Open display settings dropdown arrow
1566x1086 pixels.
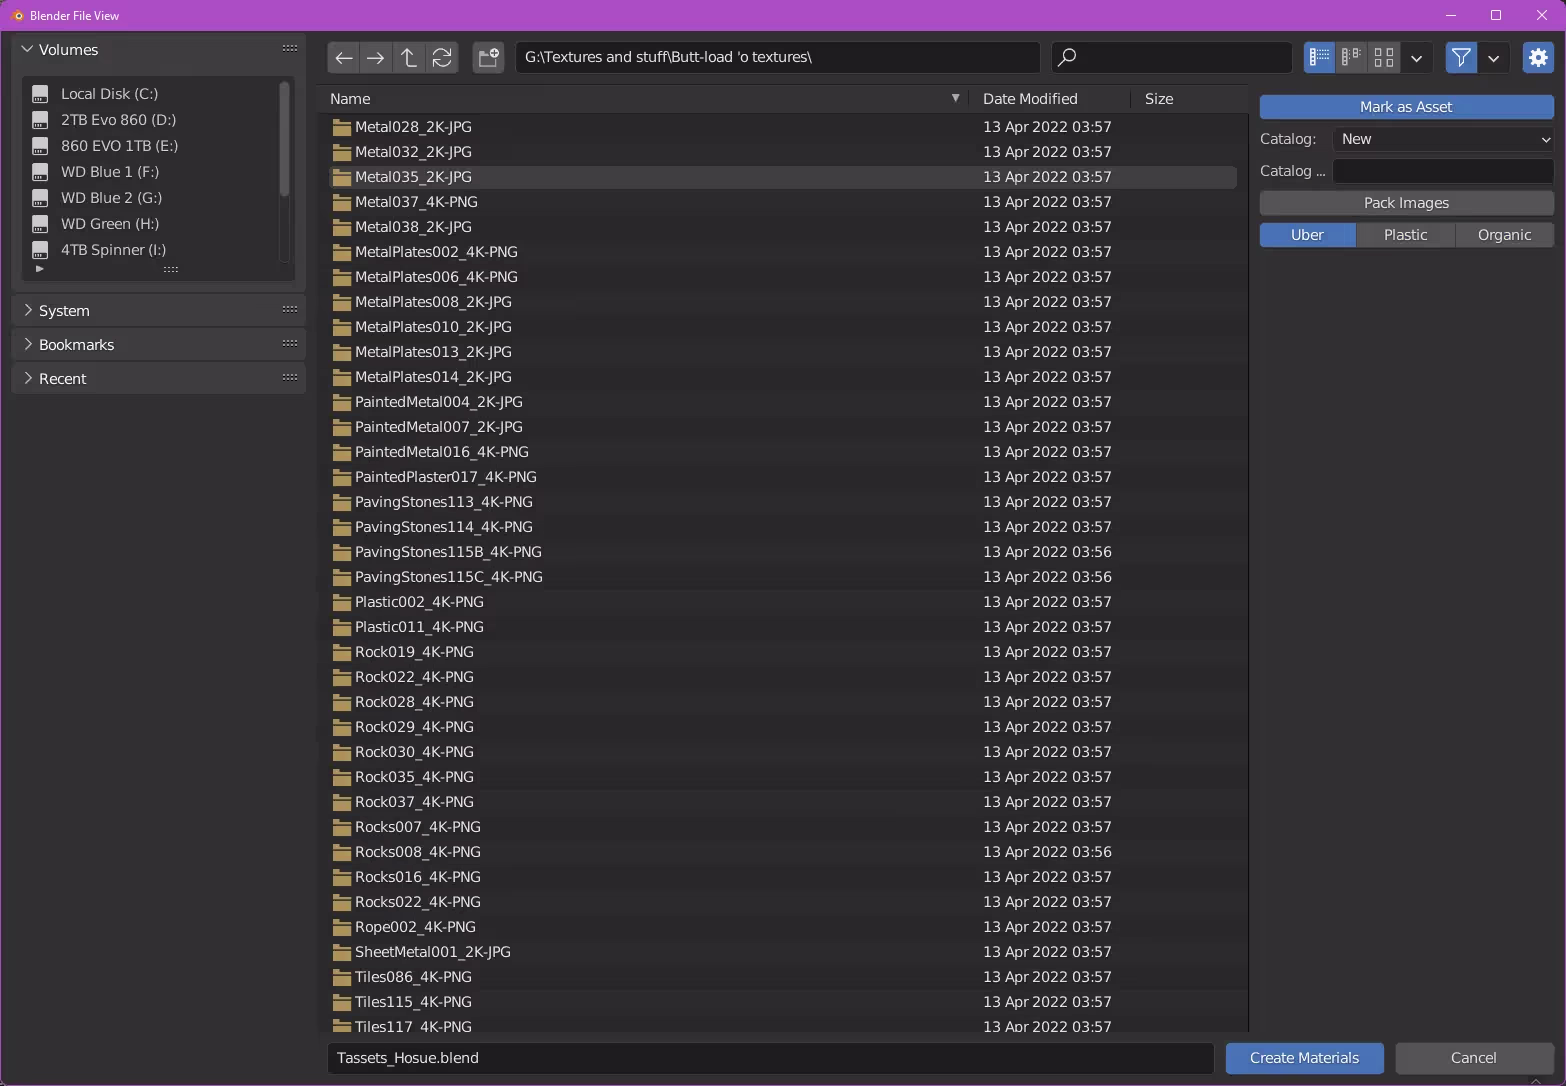click(1416, 58)
